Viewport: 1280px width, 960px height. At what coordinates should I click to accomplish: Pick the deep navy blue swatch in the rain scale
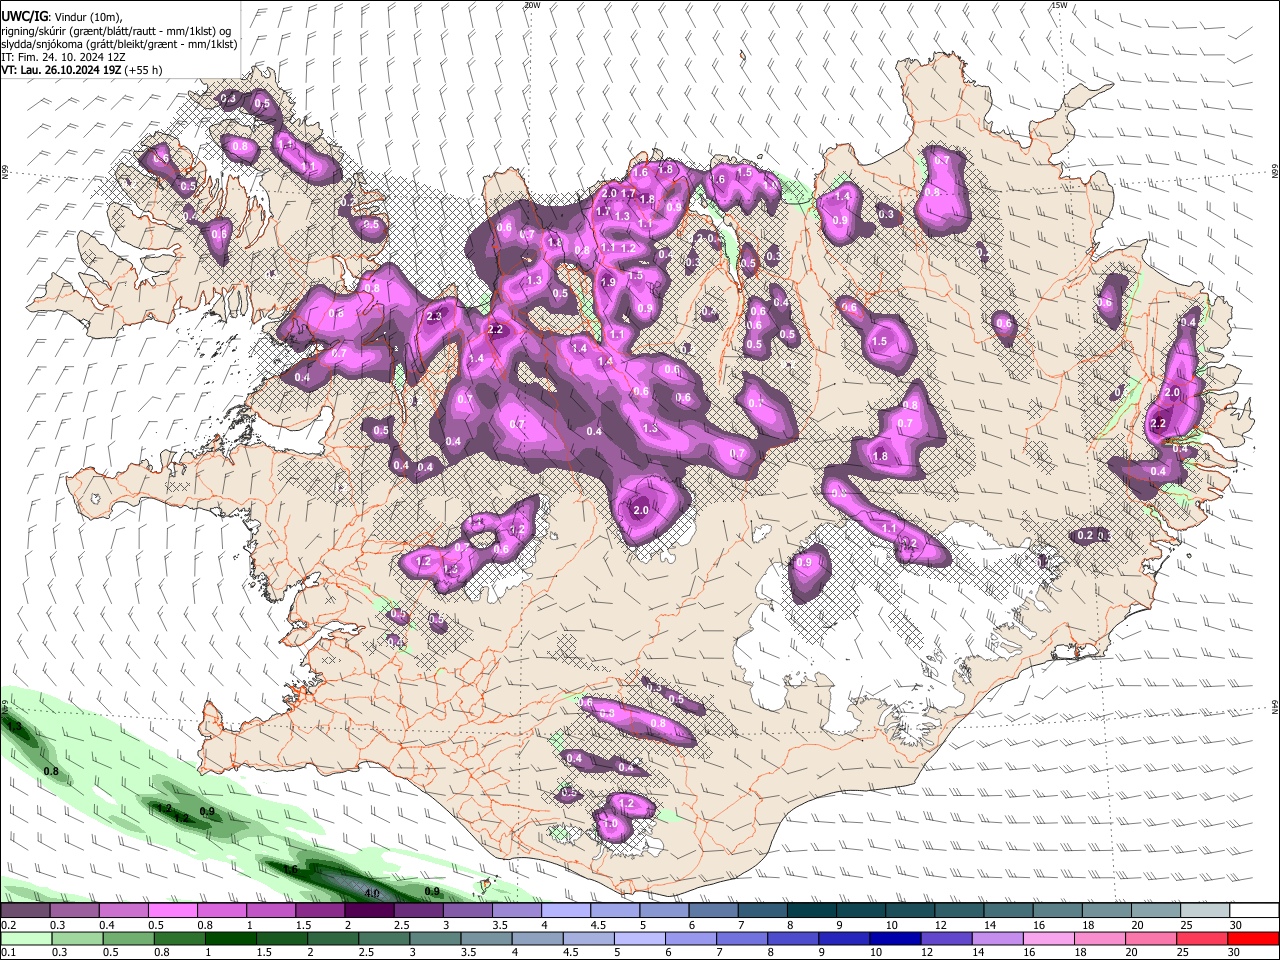click(x=894, y=938)
